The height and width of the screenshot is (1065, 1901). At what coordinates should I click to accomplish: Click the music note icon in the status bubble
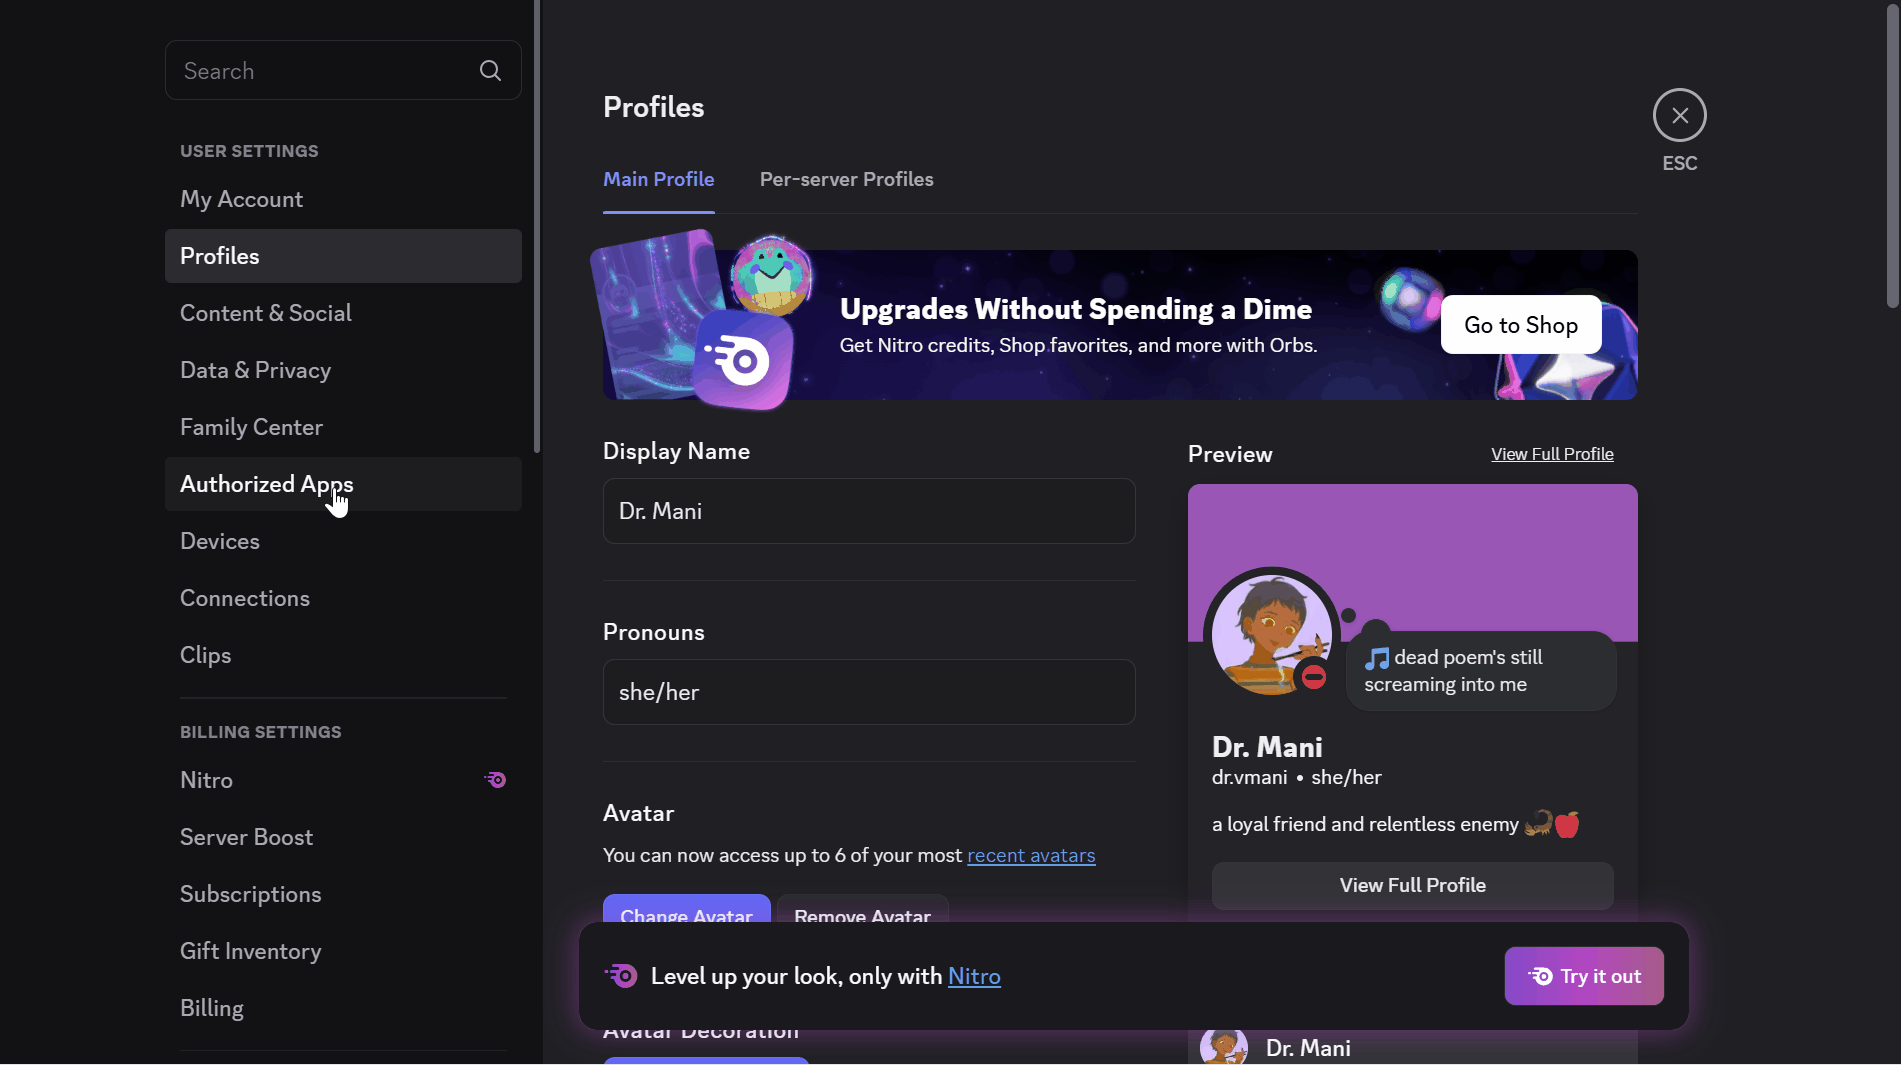pos(1378,657)
